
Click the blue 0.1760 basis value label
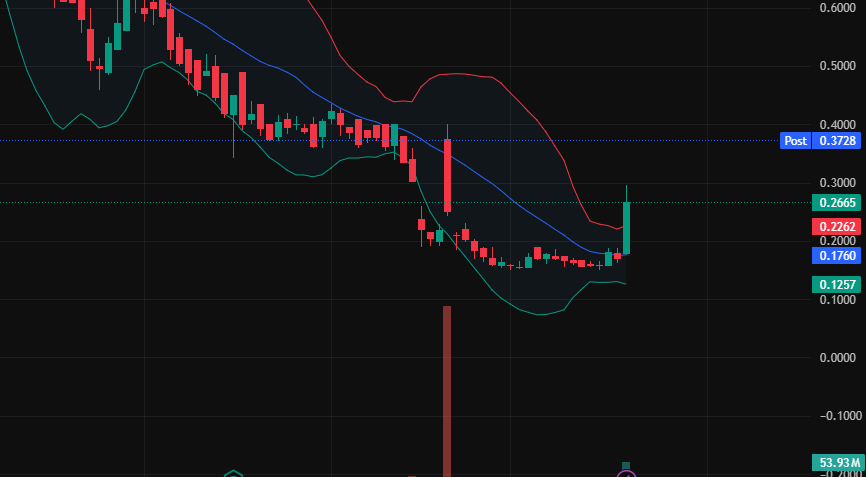837,255
